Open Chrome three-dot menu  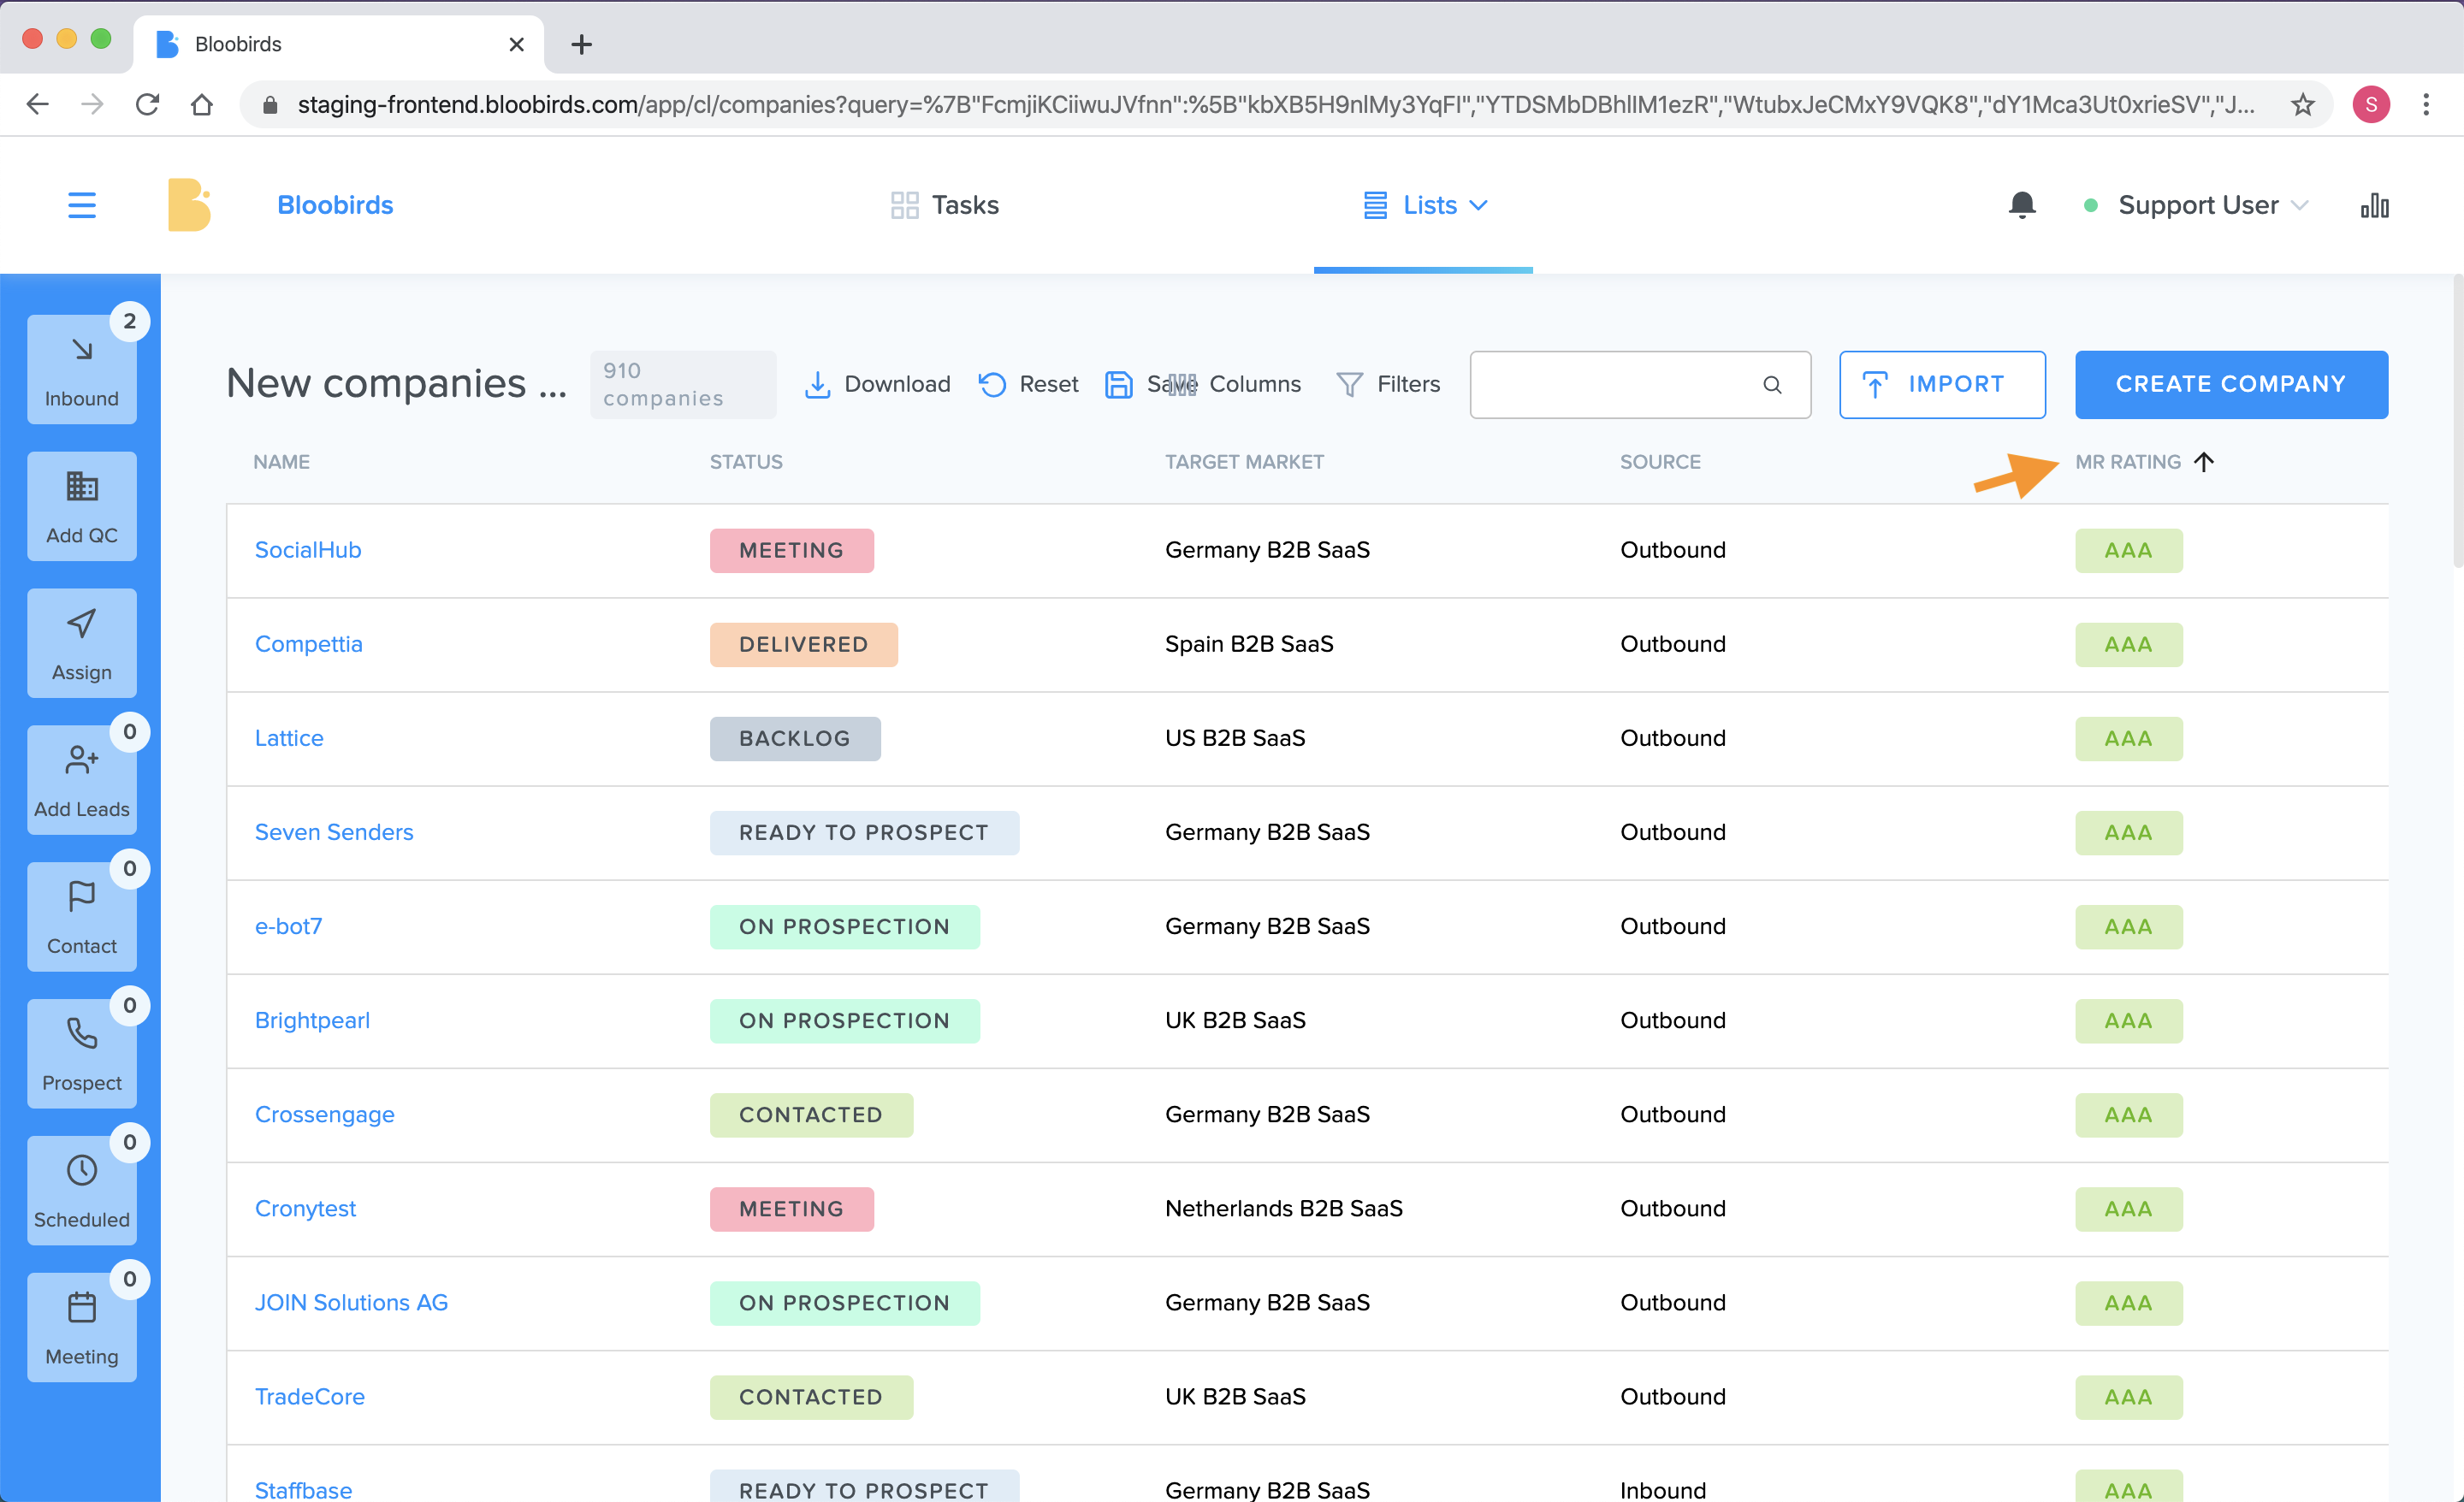2426,104
